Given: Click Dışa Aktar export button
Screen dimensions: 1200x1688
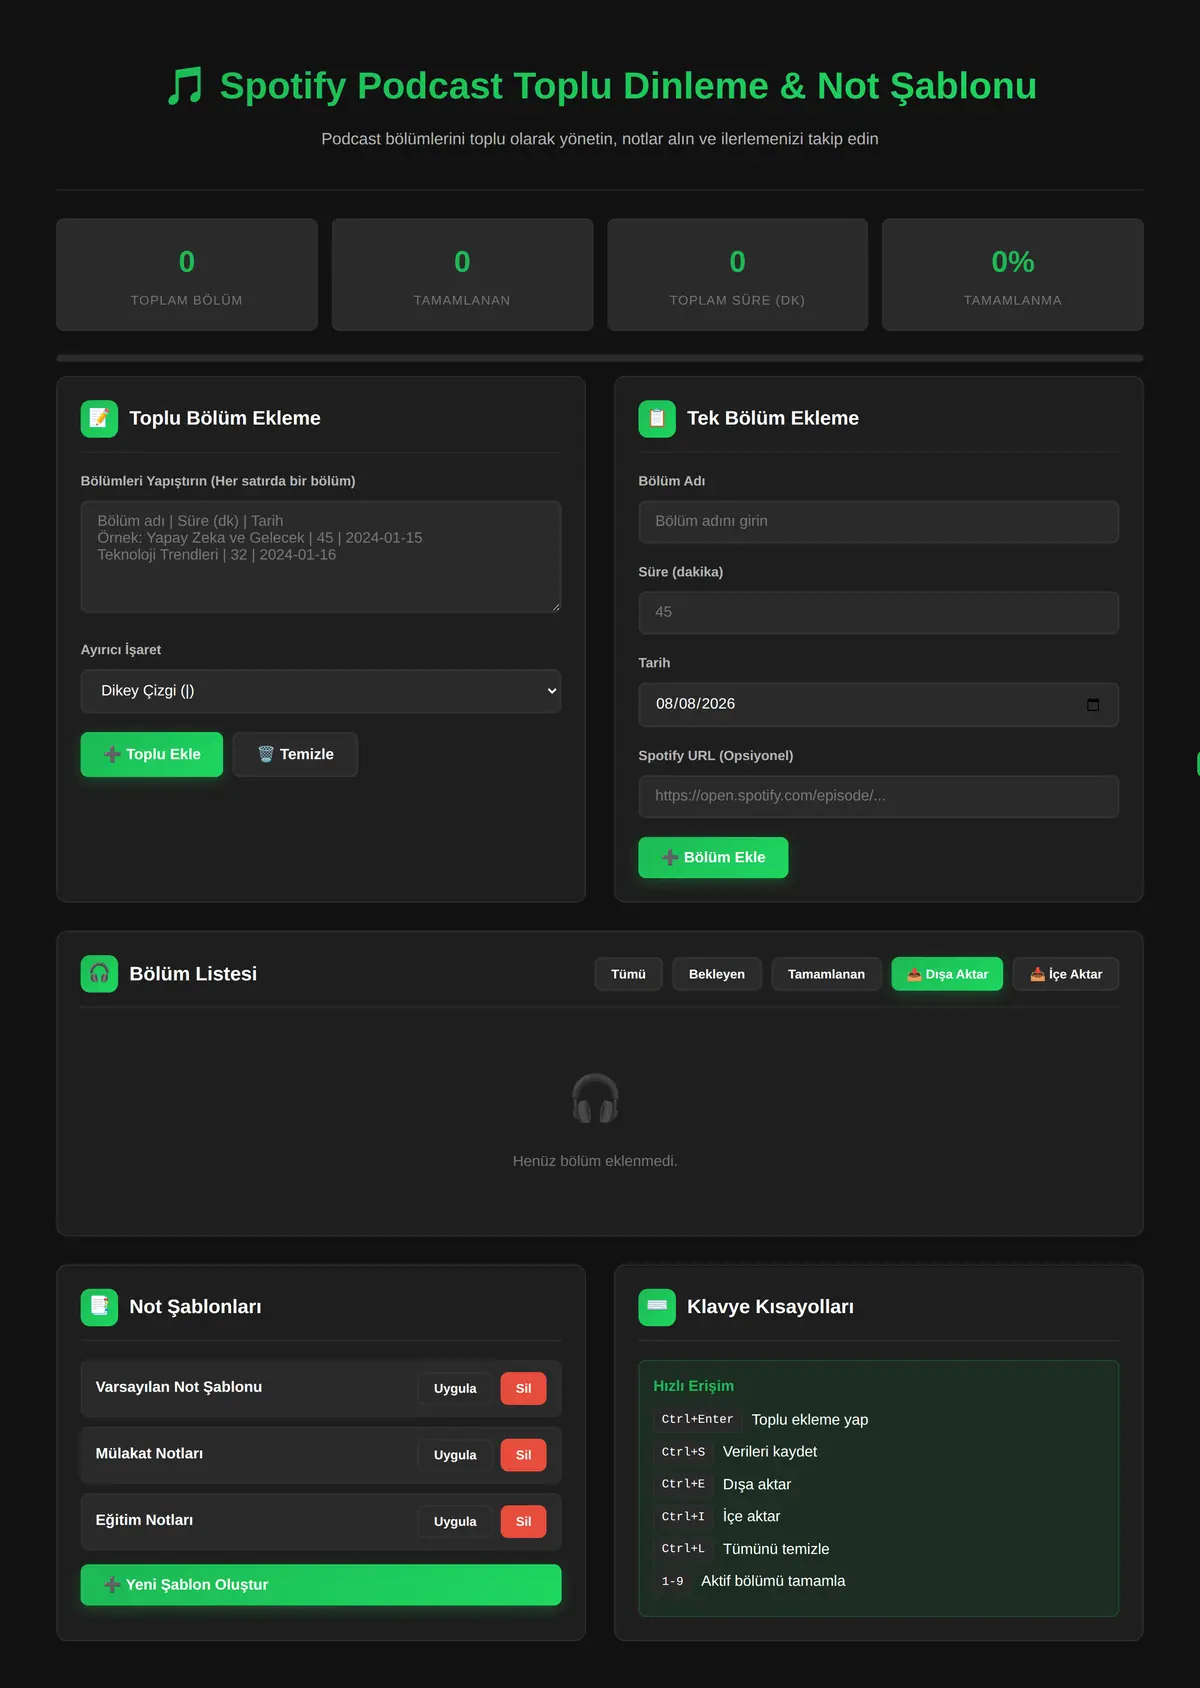Looking at the screenshot, I should tap(947, 974).
